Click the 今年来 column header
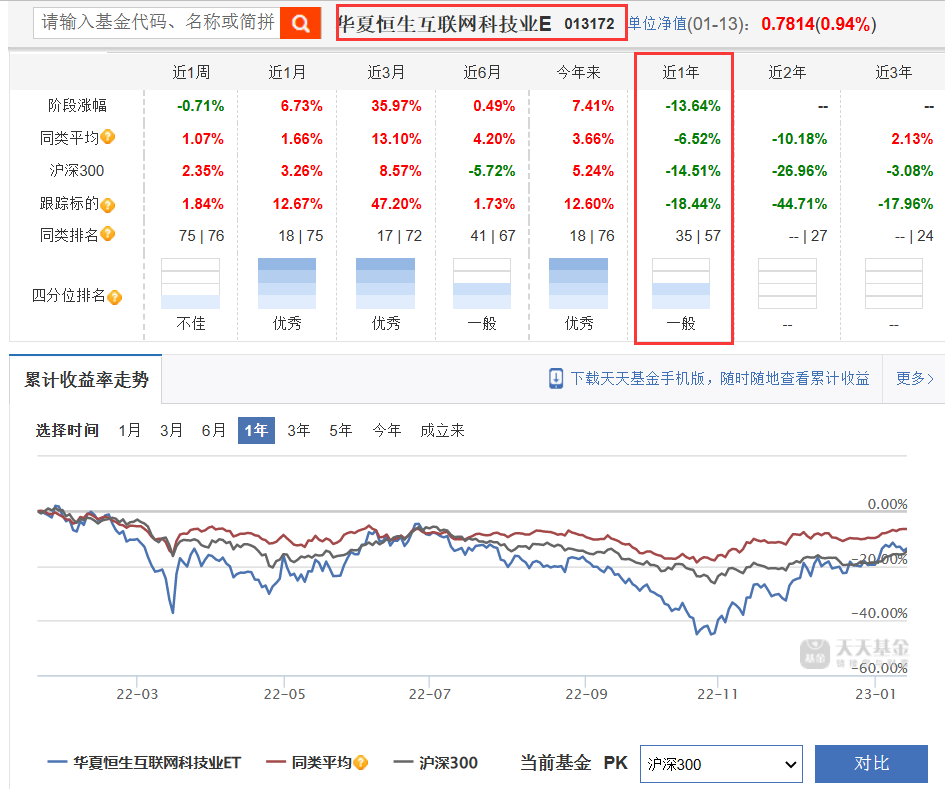This screenshot has height=789, width=945. point(579,72)
